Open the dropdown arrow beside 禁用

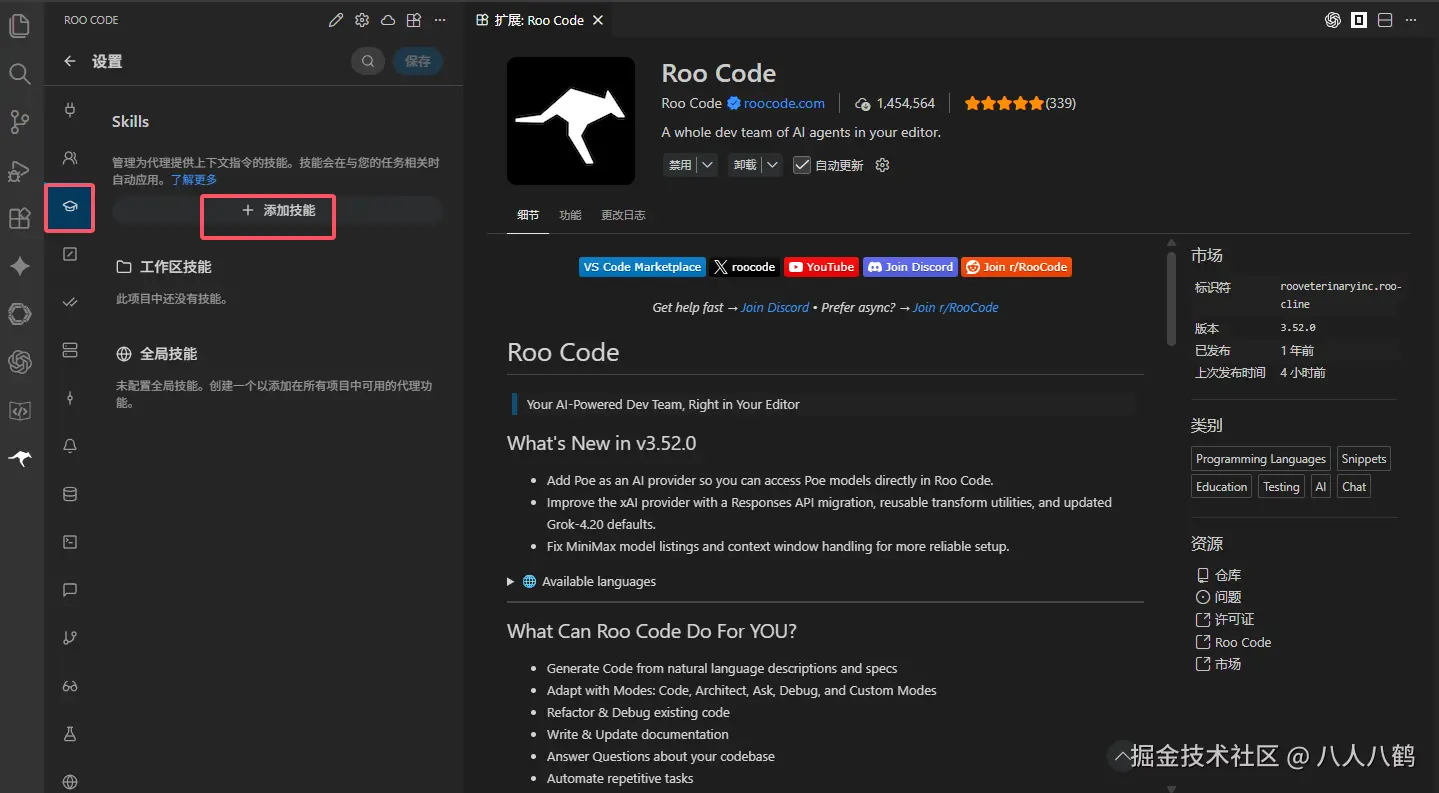pos(707,165)
